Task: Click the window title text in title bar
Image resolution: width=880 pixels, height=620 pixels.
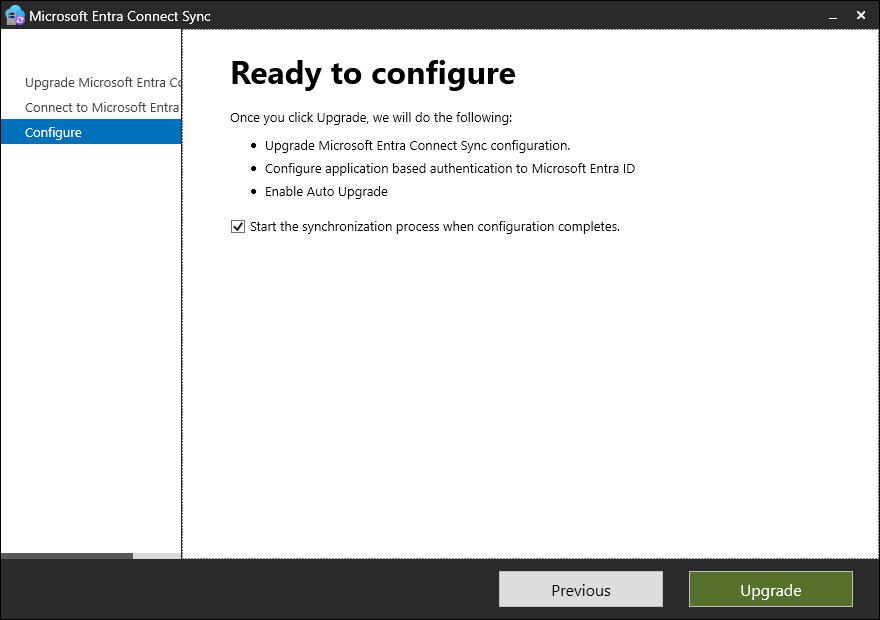Action: [x=120, y=16]
